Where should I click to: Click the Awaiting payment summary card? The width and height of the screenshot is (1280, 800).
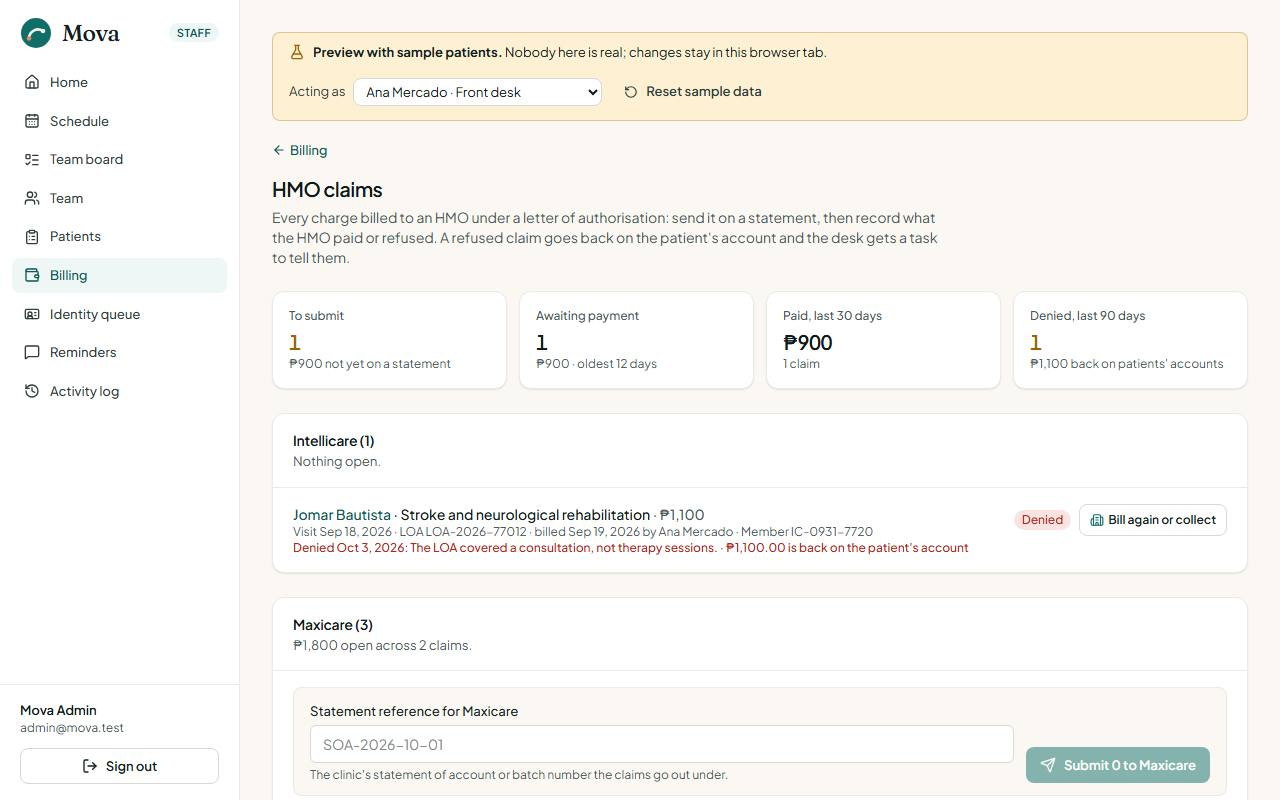pyautogui.click(x=636, y=340)
